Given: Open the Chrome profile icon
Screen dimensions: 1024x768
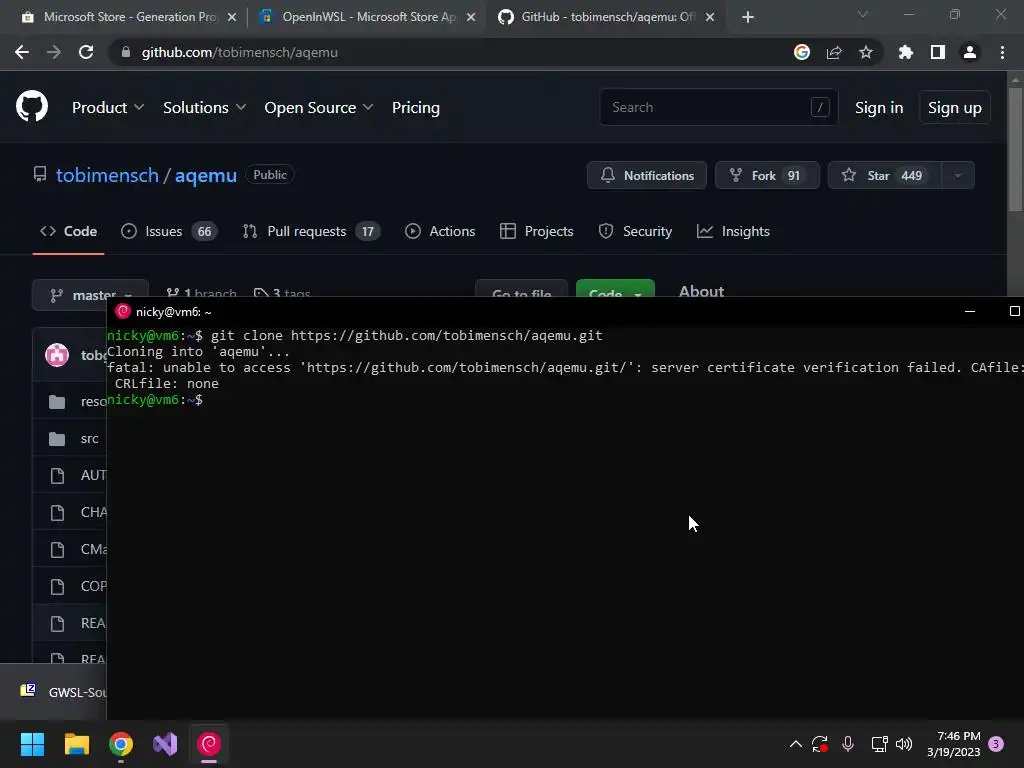Looking at the screenshot, I should click(969, 52).
